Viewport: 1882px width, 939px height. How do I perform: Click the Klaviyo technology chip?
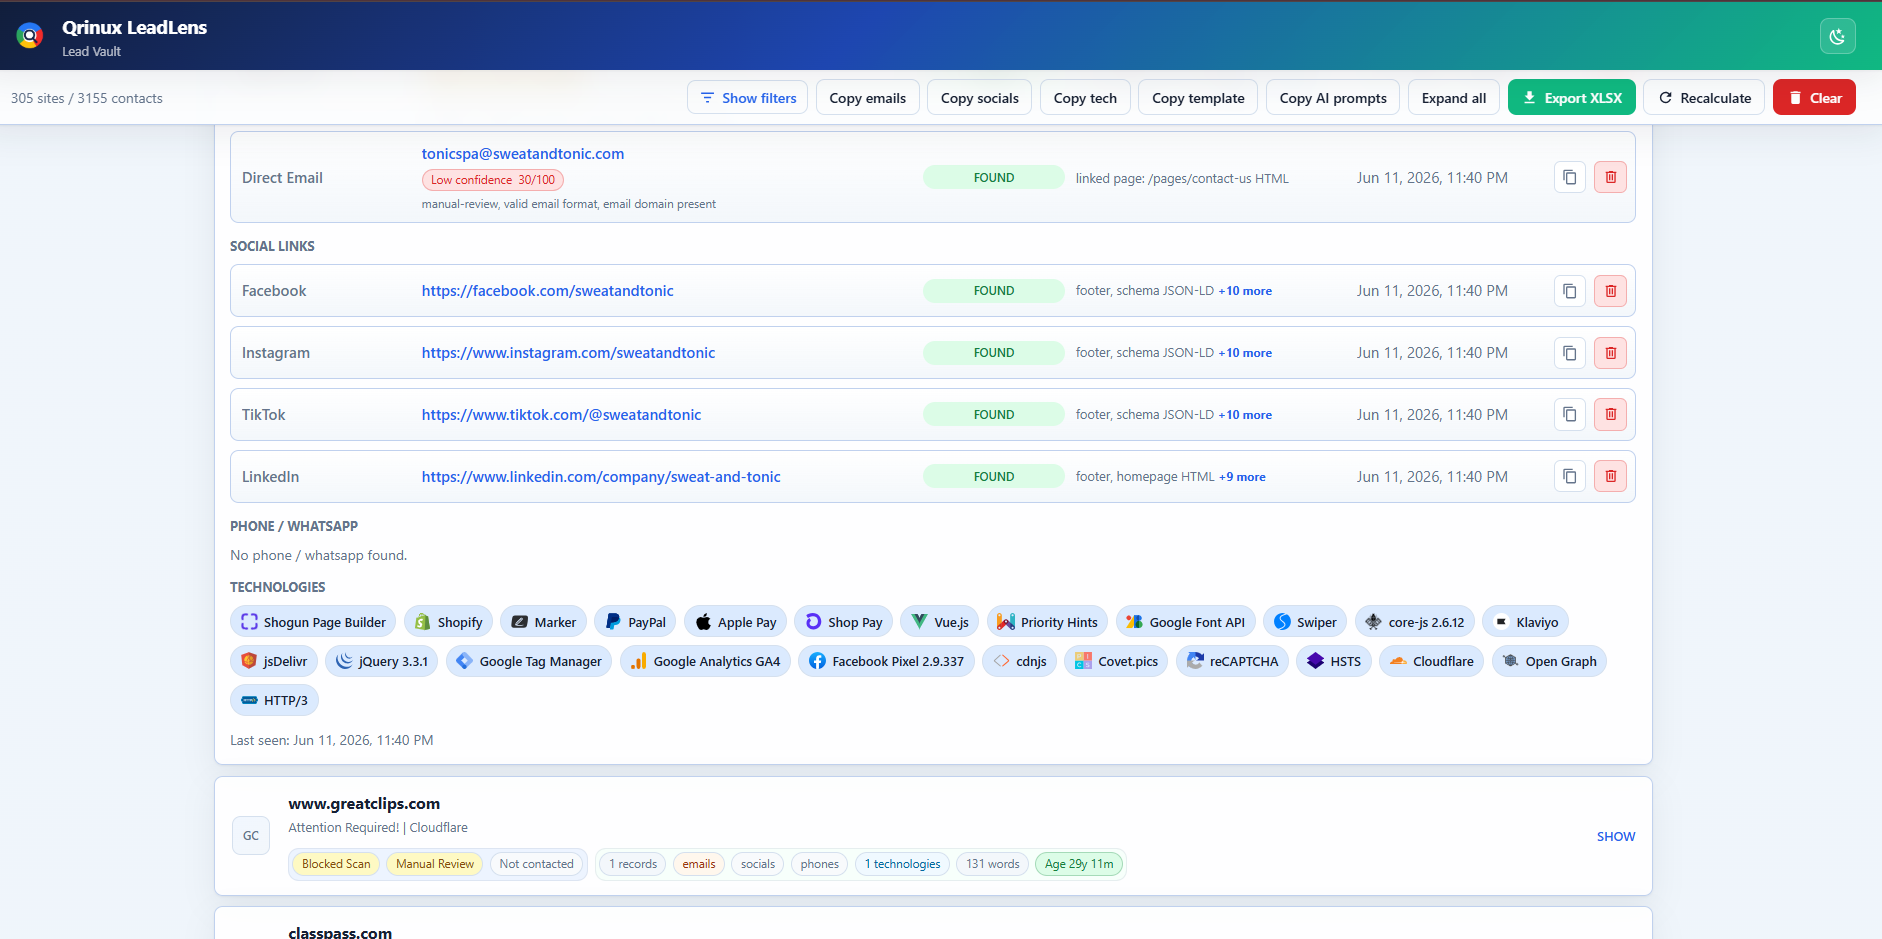[x=1525, y=622]
